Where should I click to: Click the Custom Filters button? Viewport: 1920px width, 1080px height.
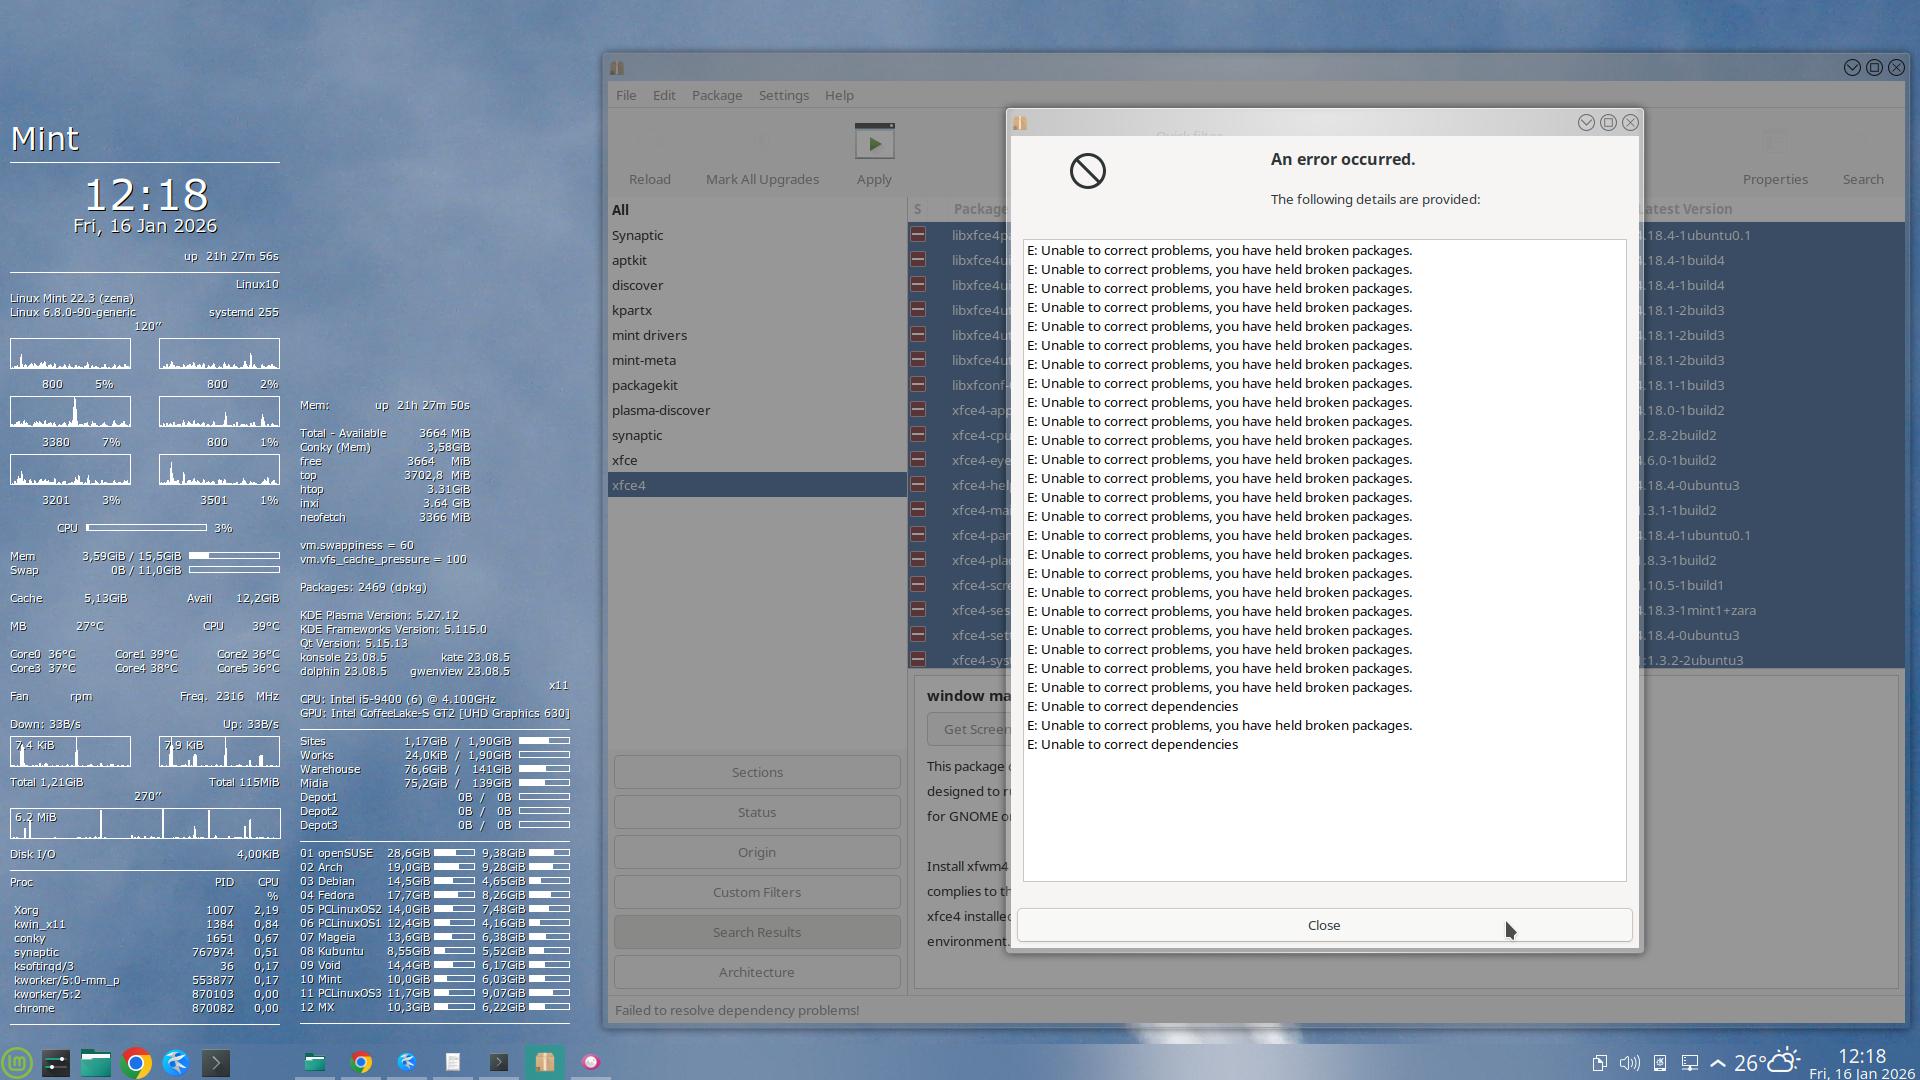756,892
